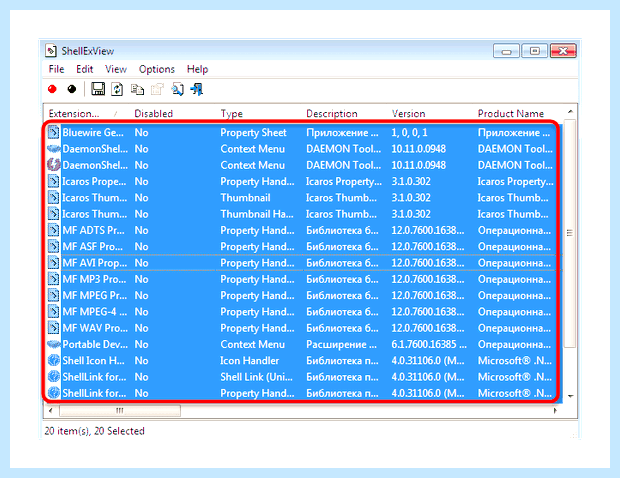Sort by the Version column header
Image resolution: width=620 pixels, height=478 pixels.
[x=431, y=113]
